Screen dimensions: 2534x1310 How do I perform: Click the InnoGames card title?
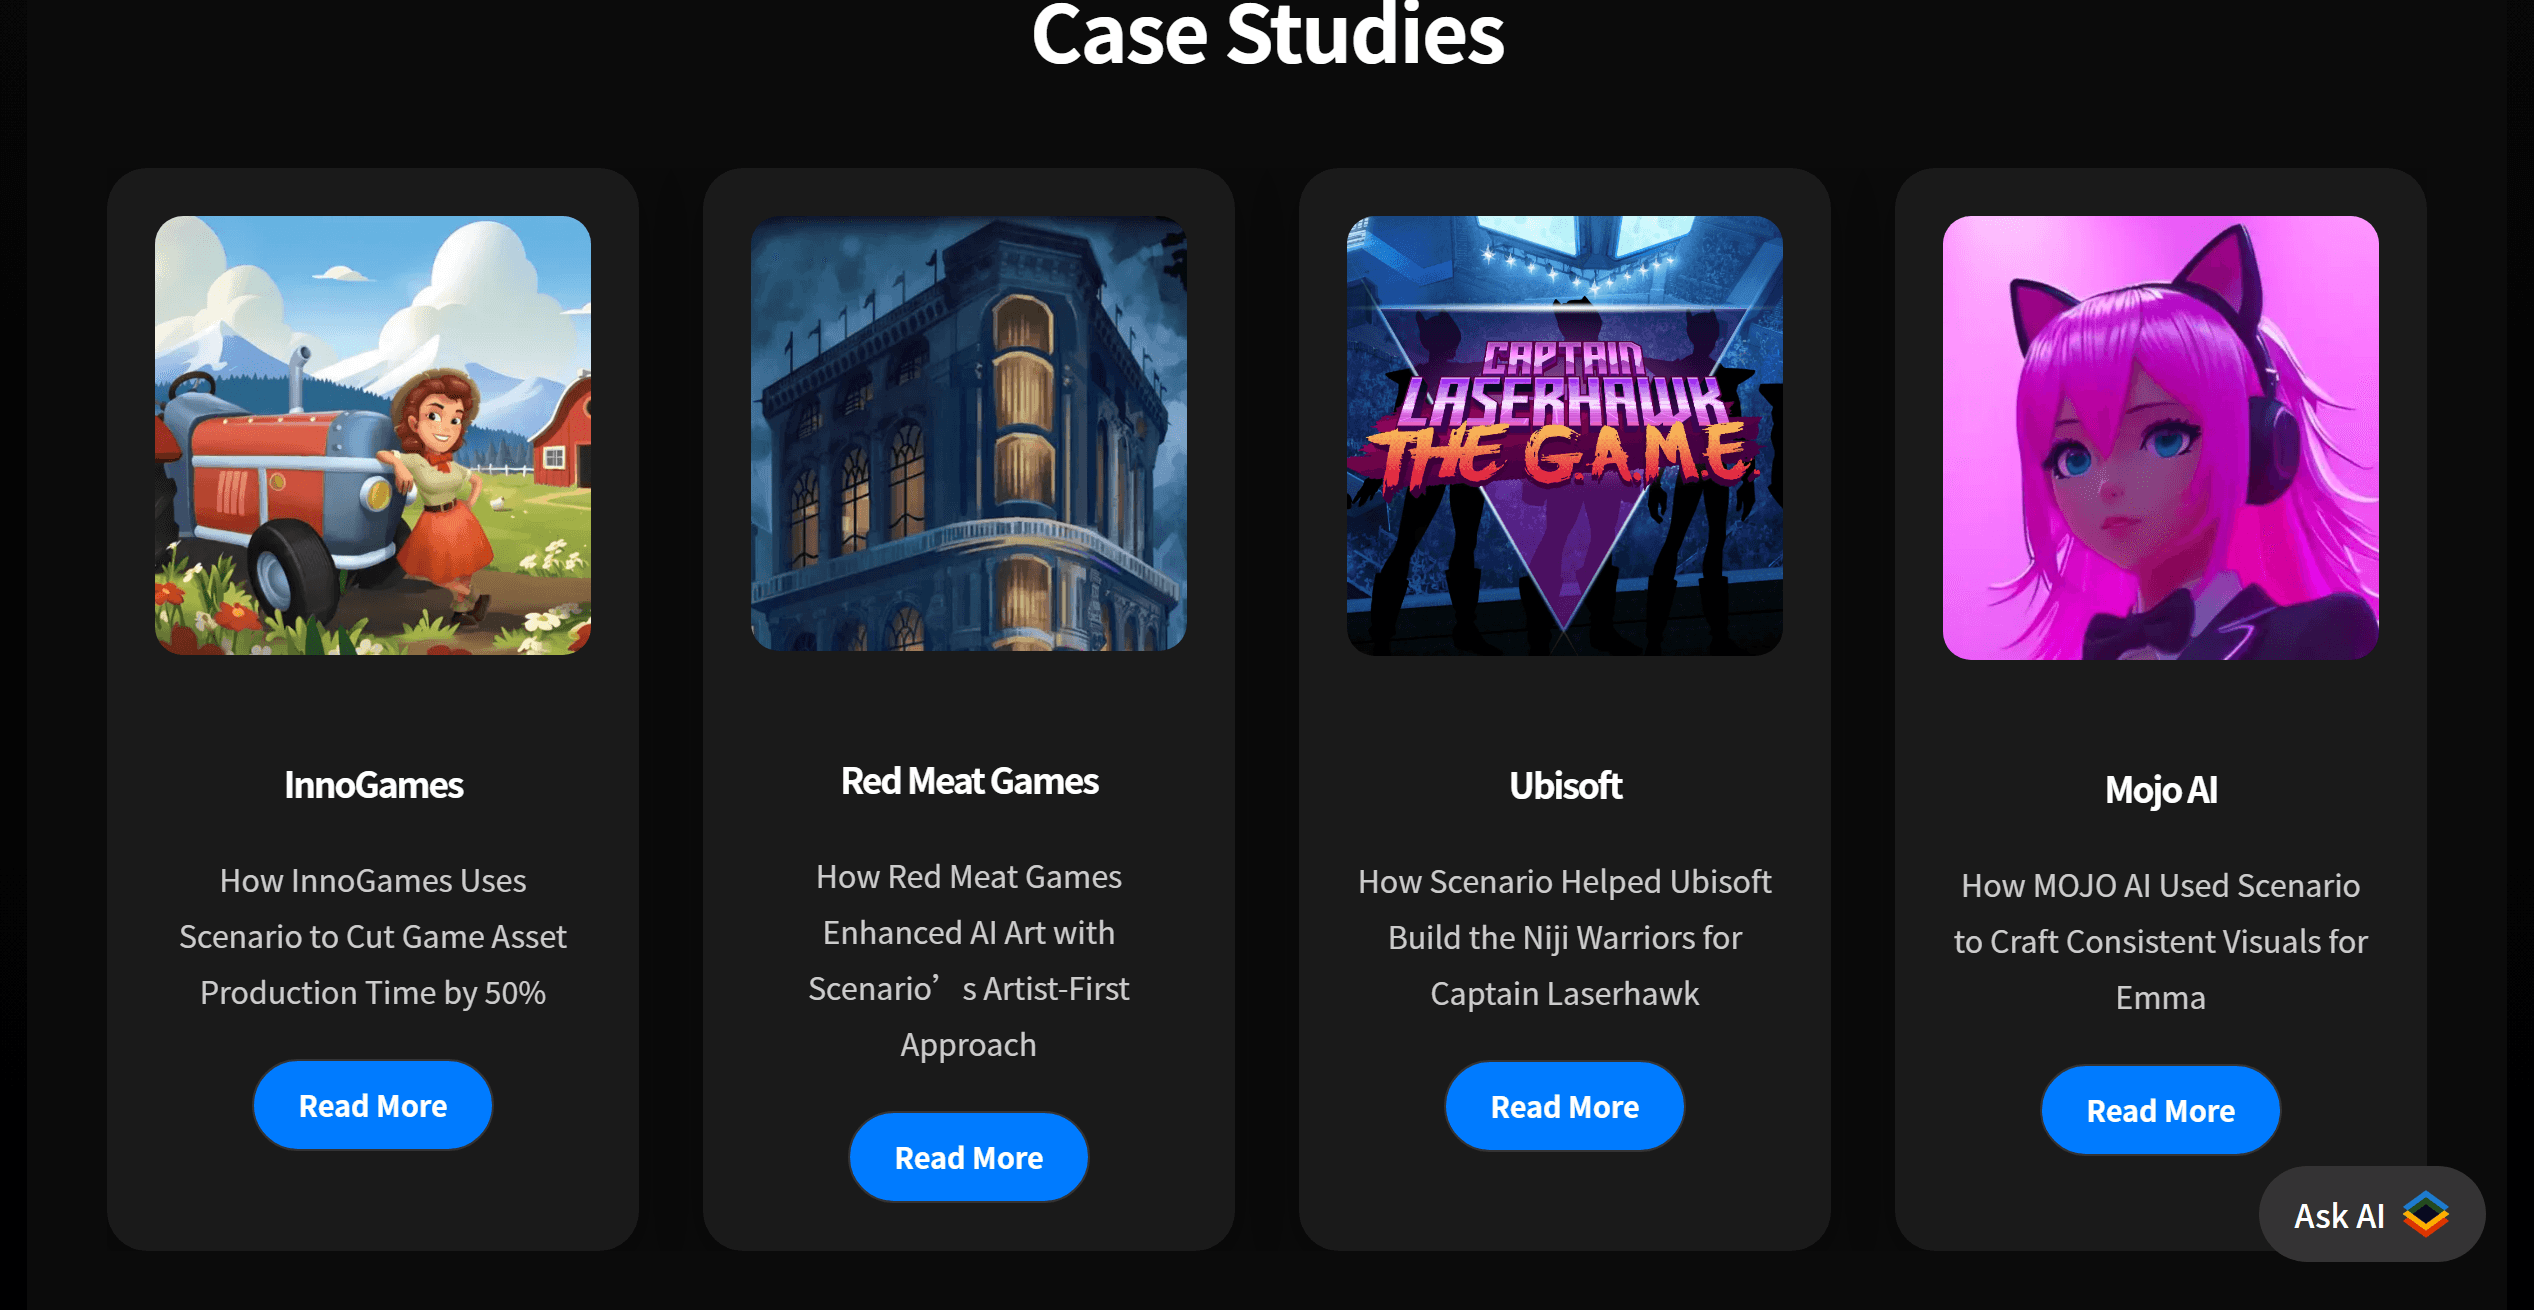[x=373, y=785]
